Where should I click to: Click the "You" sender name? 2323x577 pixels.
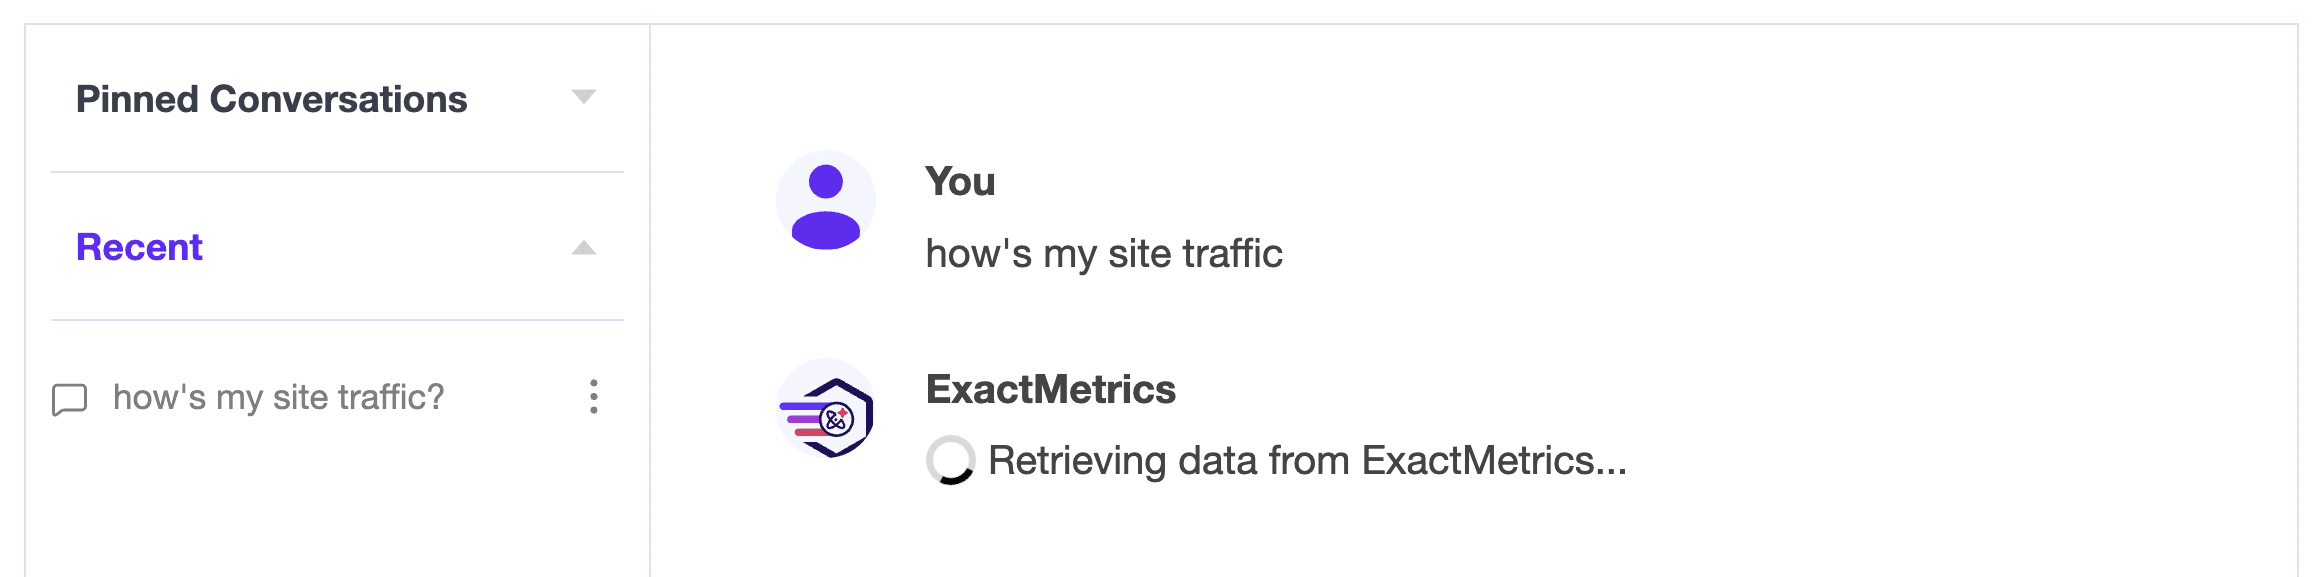pyautogui.click(x=960, y=181)
